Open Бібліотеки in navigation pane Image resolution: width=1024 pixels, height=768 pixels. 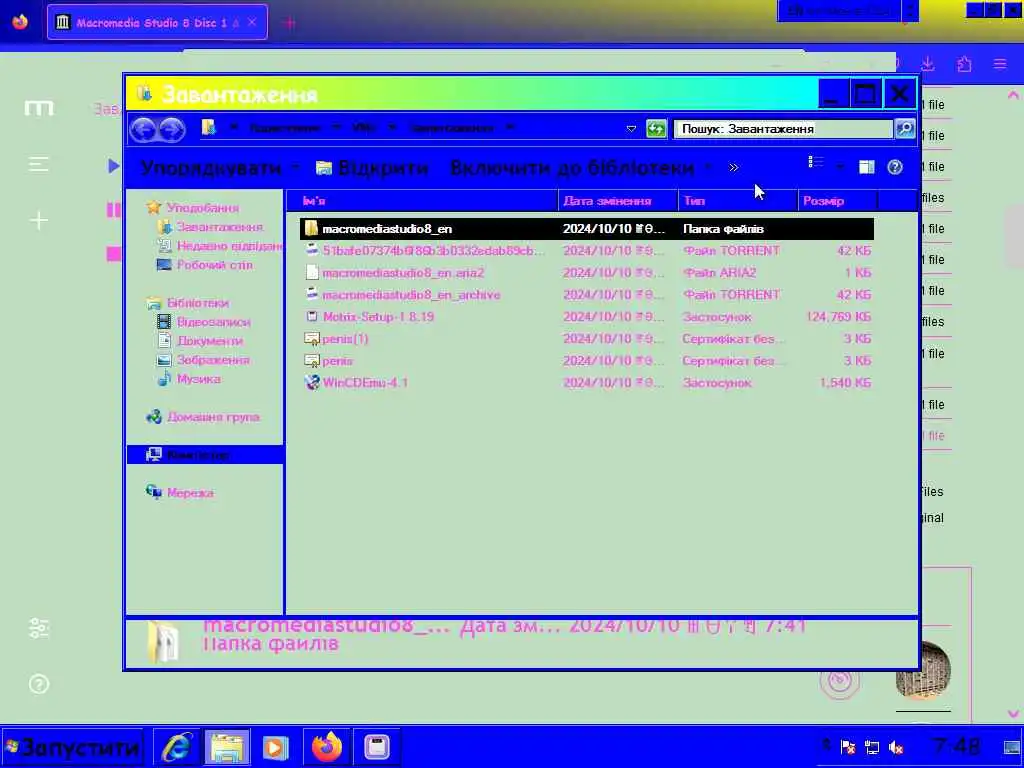click(188, 303)
